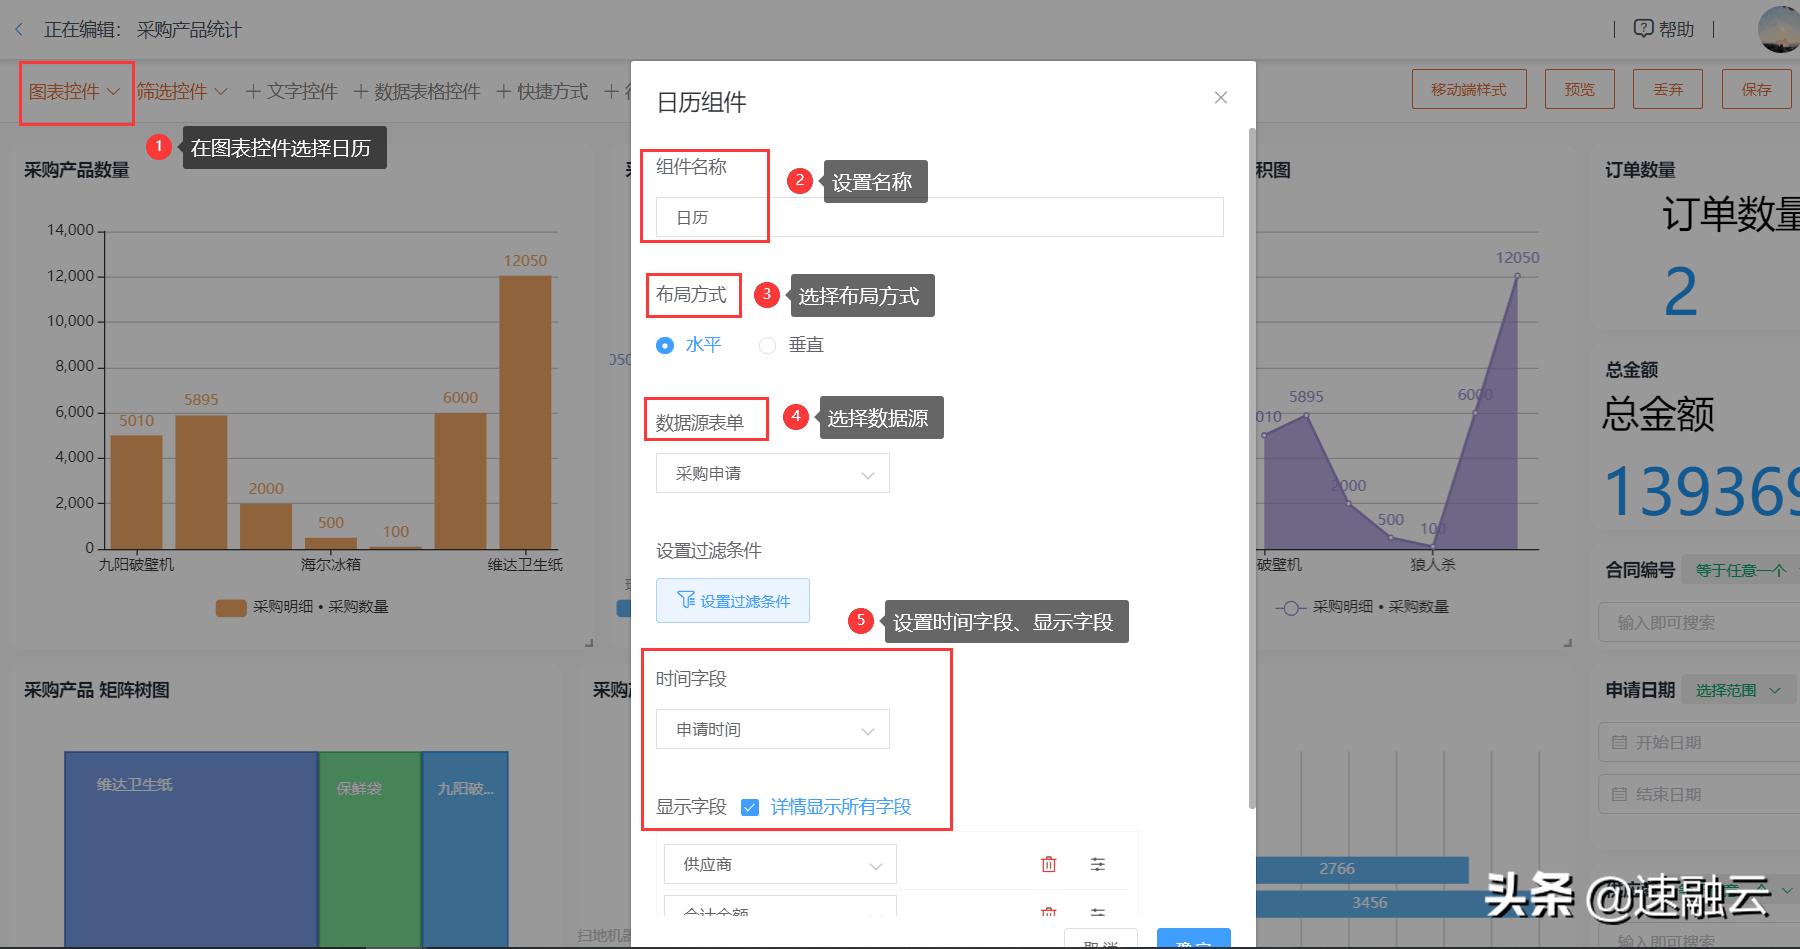The height and width of the screenshot is (949, 1800).
Task: Open field options with the sliders icon
Action: coord(1097,863)
